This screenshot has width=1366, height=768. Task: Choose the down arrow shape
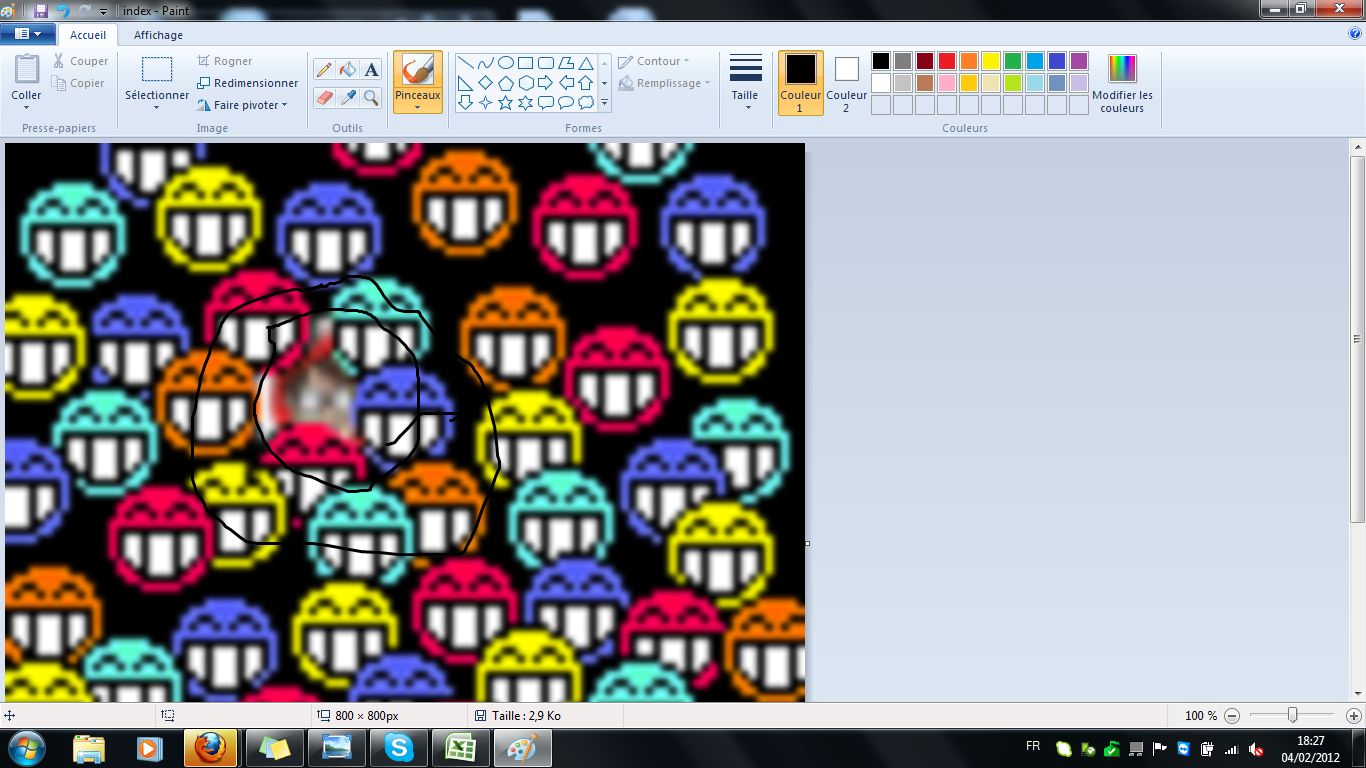[465, 102]
